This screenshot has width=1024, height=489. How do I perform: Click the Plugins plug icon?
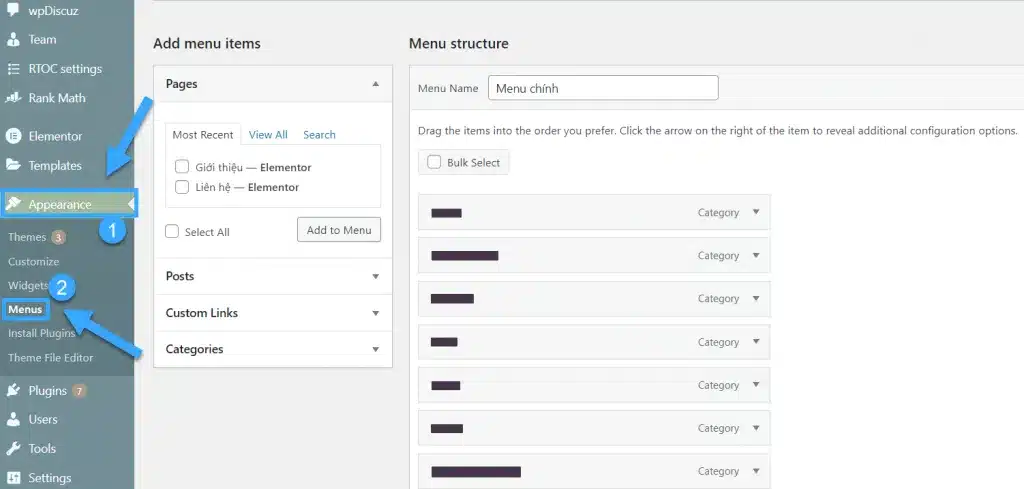point(13,390)
